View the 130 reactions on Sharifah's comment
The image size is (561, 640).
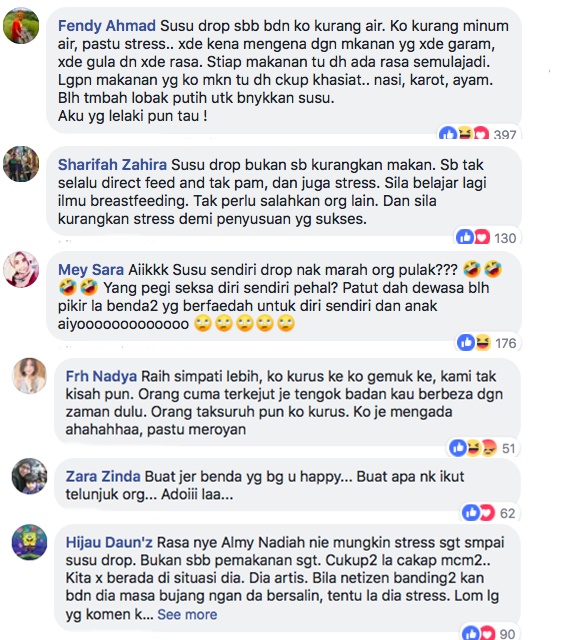tap(486, 238)
